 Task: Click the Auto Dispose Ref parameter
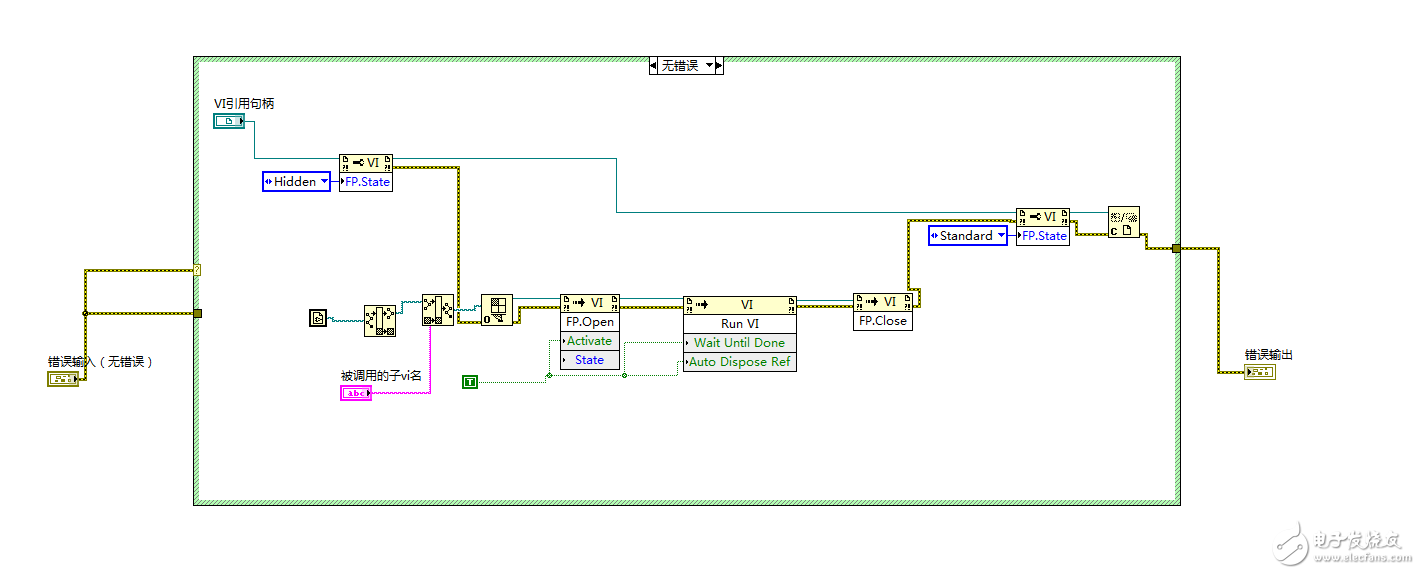(740, 362)
